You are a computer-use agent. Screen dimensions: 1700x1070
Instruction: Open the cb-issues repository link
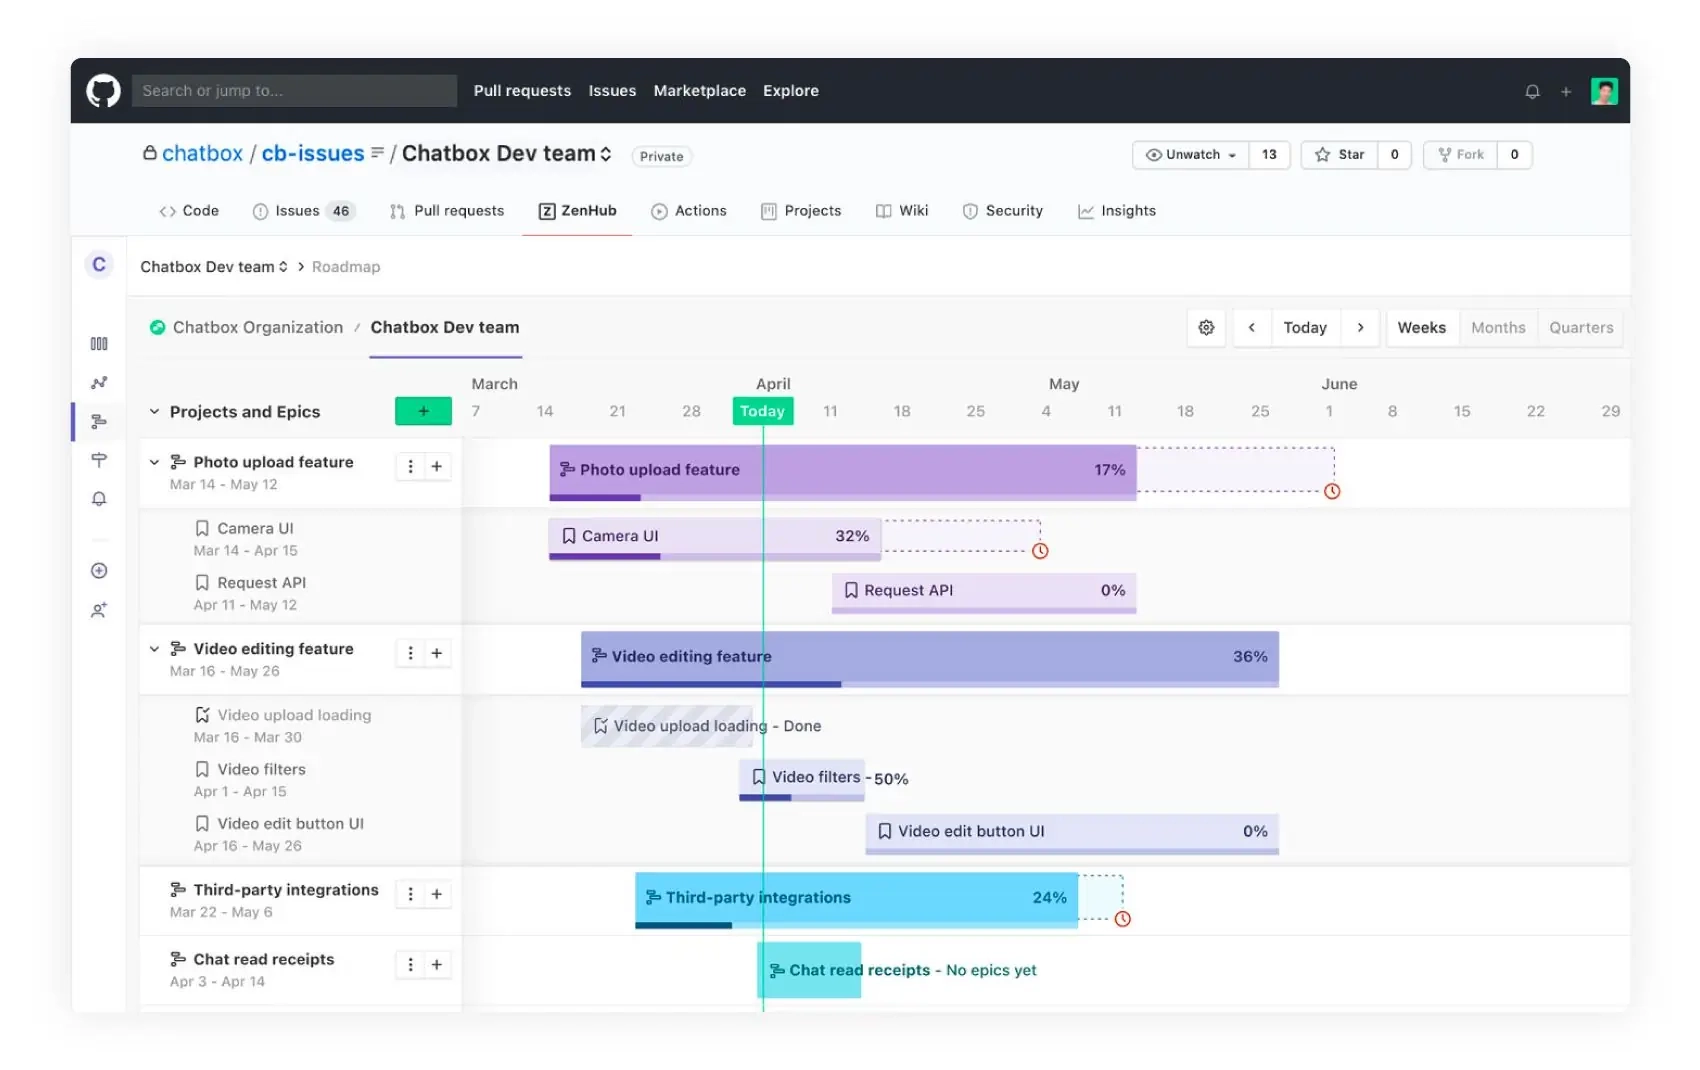point(312,153)
